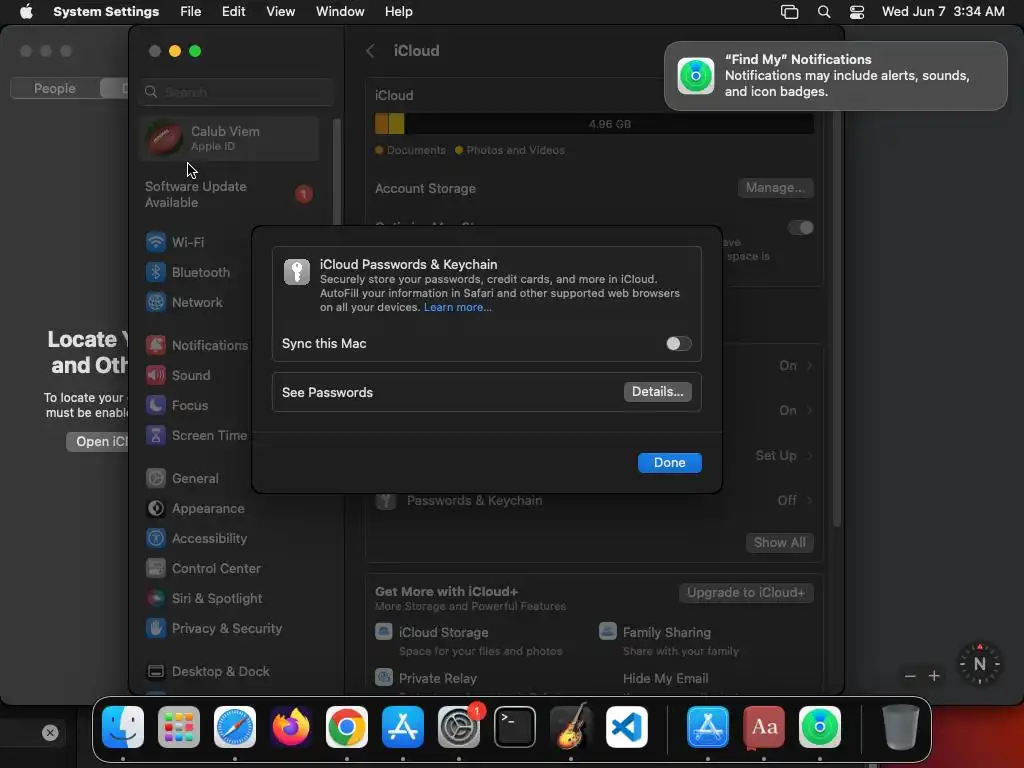Open Appearance icon in sidebar
Screen dimensions: 1024x768
(x=155, y=508)
